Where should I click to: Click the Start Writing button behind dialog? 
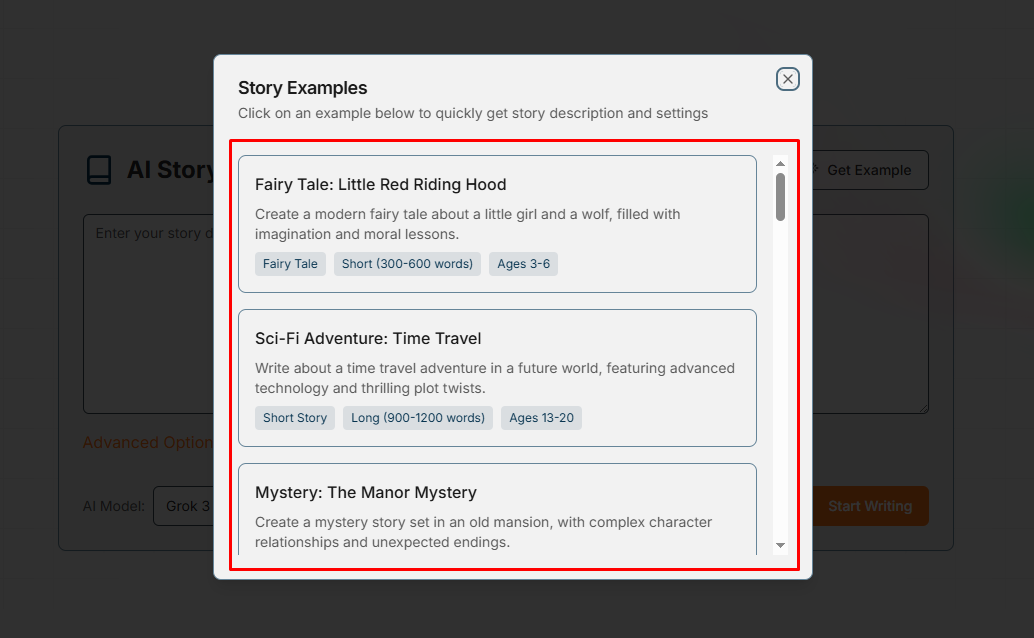tap(870, 506)
